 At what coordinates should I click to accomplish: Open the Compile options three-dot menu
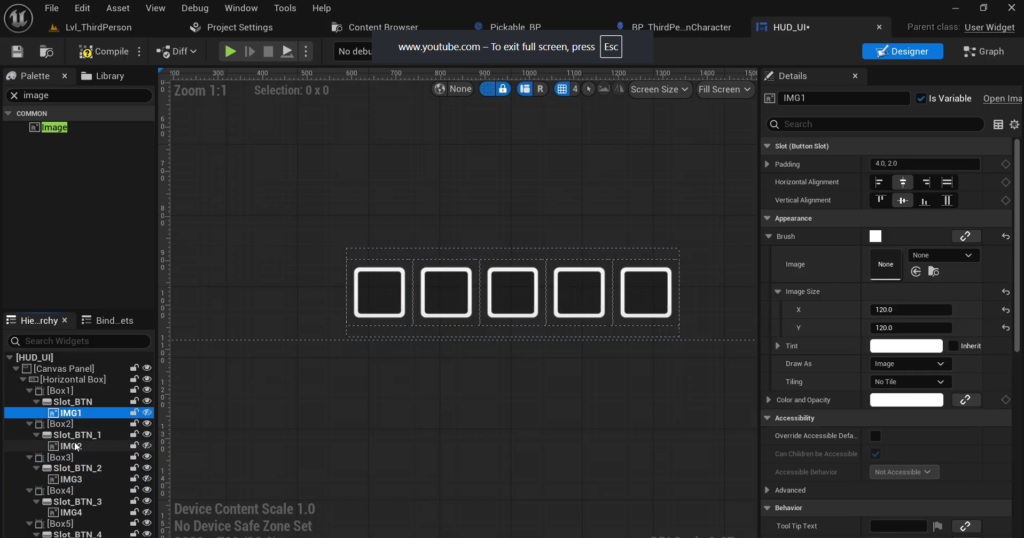139,51
